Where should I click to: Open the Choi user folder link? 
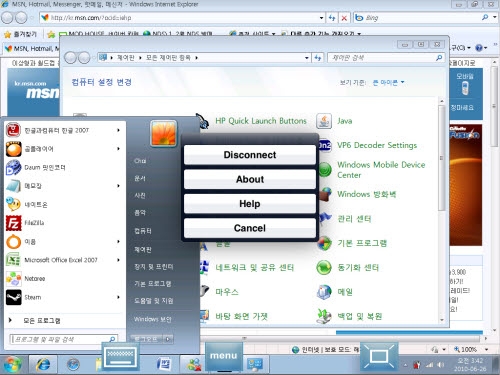click(140, 161)
